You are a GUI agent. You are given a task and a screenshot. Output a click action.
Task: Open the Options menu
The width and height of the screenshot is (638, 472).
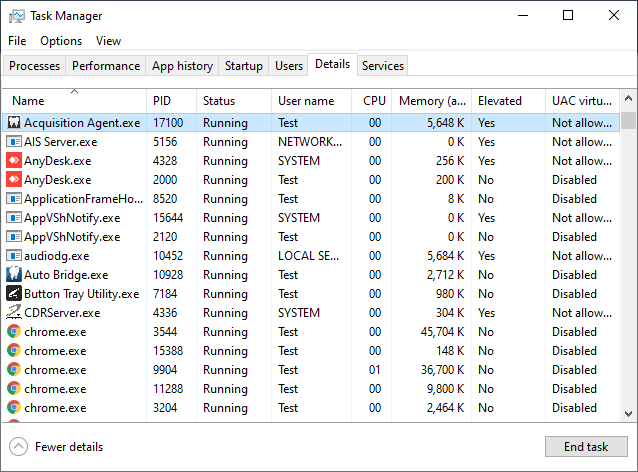pos(61,41)
